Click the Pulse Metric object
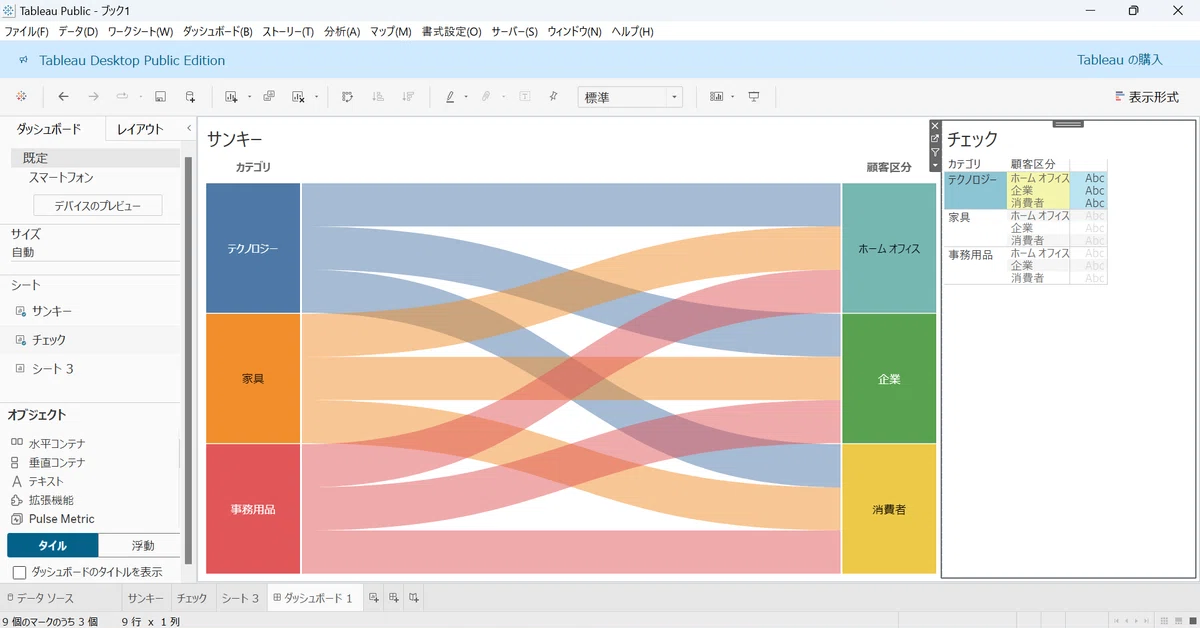 [x=53, y=519]
